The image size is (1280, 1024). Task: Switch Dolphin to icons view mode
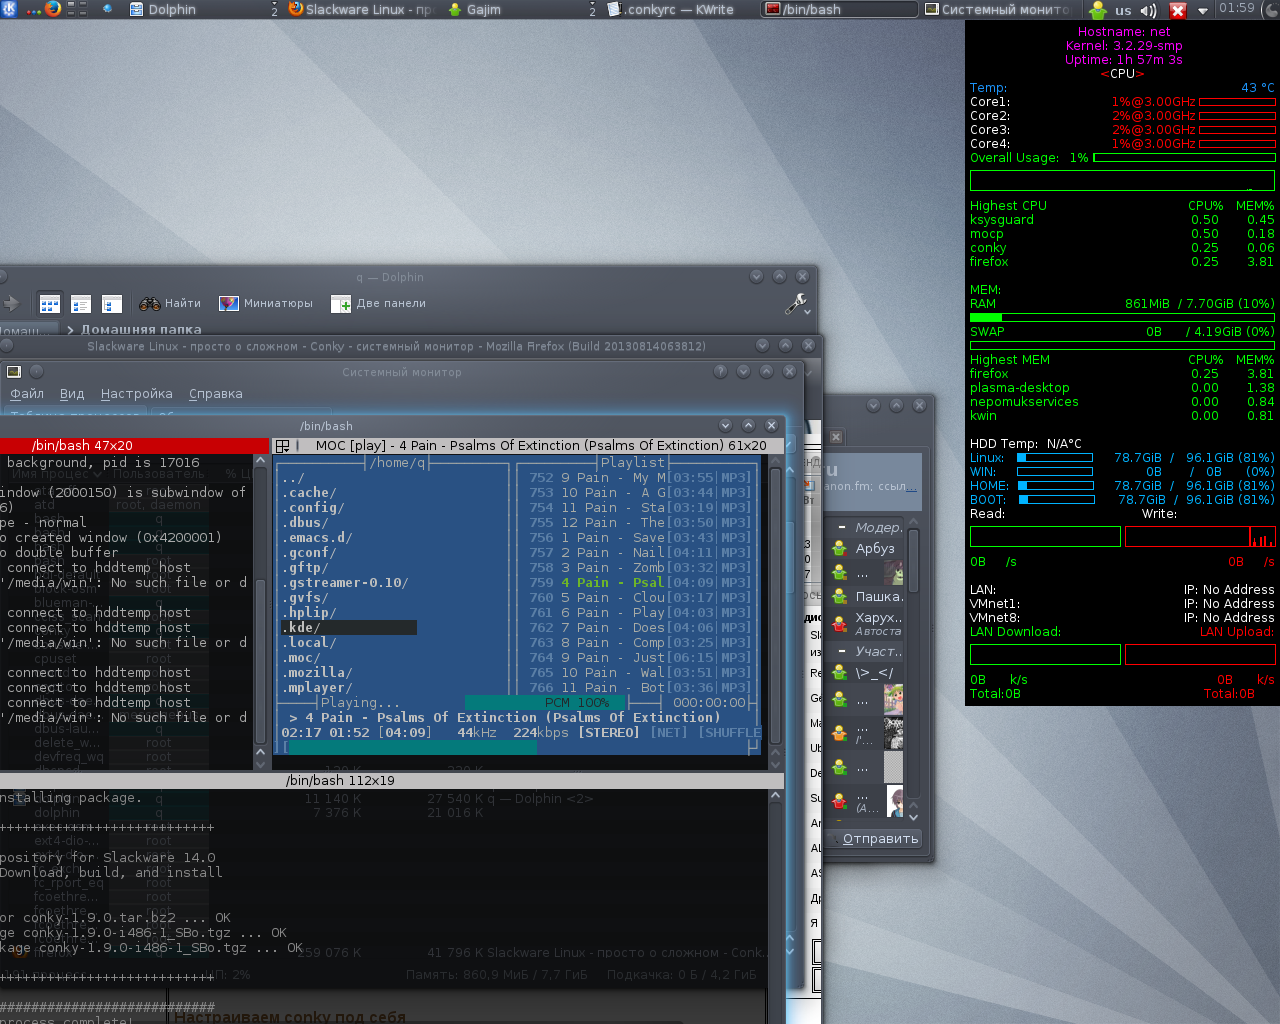point(49,303)
